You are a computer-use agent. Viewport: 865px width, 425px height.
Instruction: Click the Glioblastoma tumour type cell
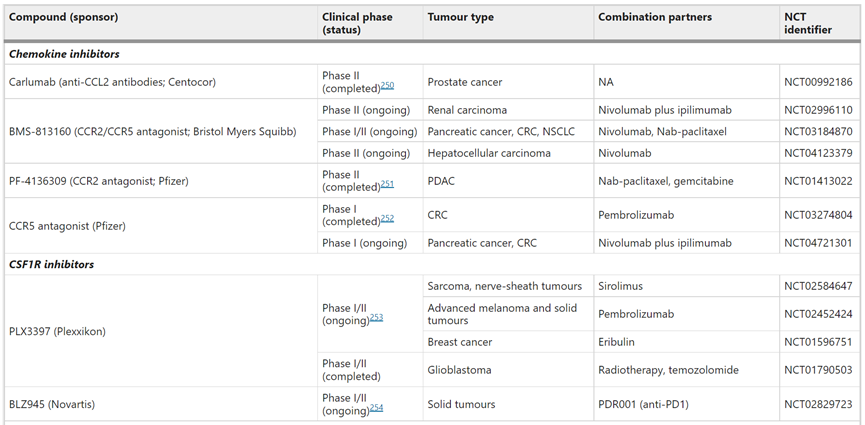[508, 370]
